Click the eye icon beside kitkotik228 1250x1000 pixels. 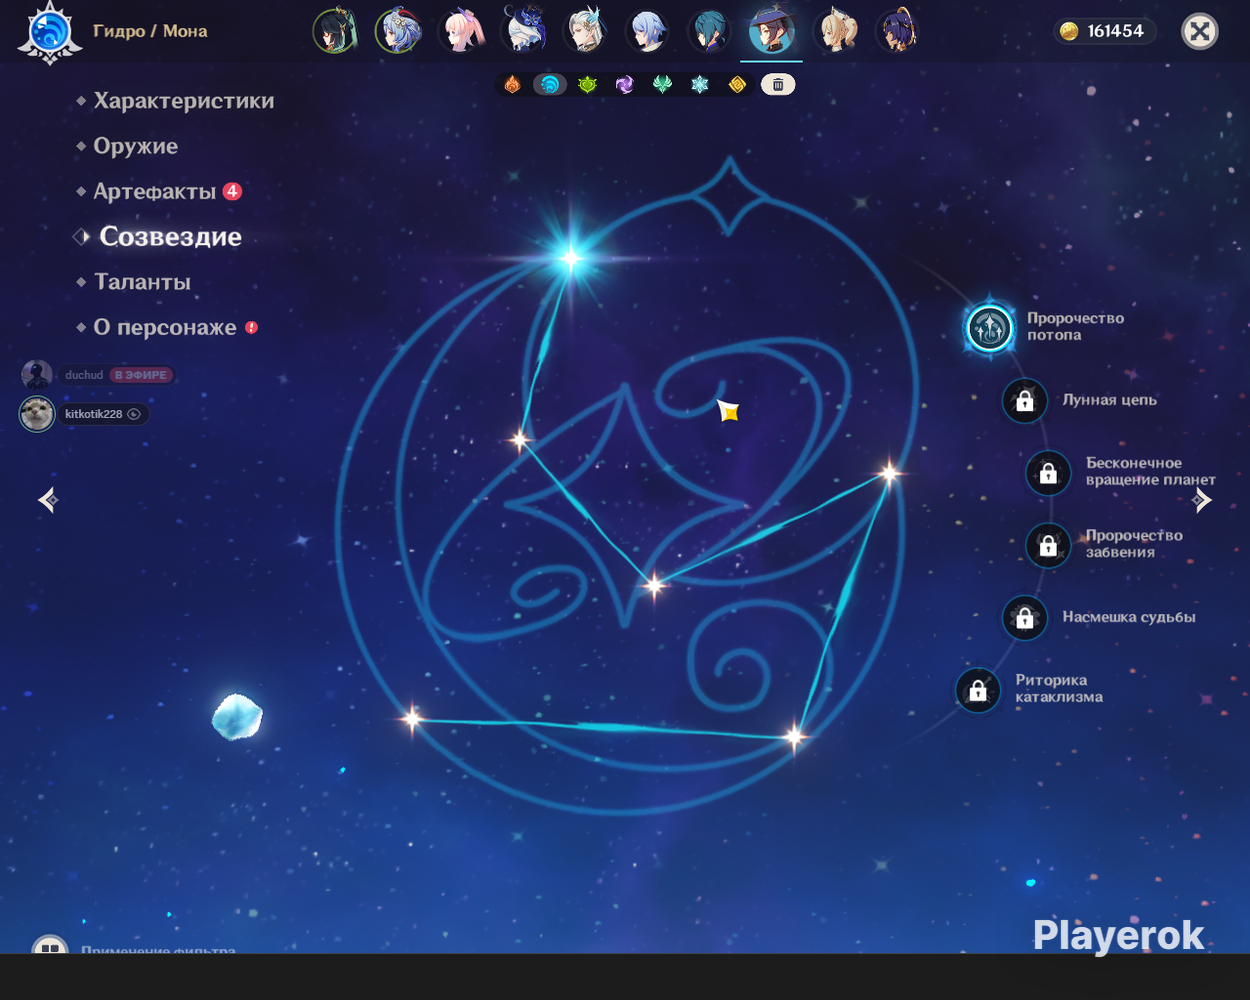coord(134,414)
